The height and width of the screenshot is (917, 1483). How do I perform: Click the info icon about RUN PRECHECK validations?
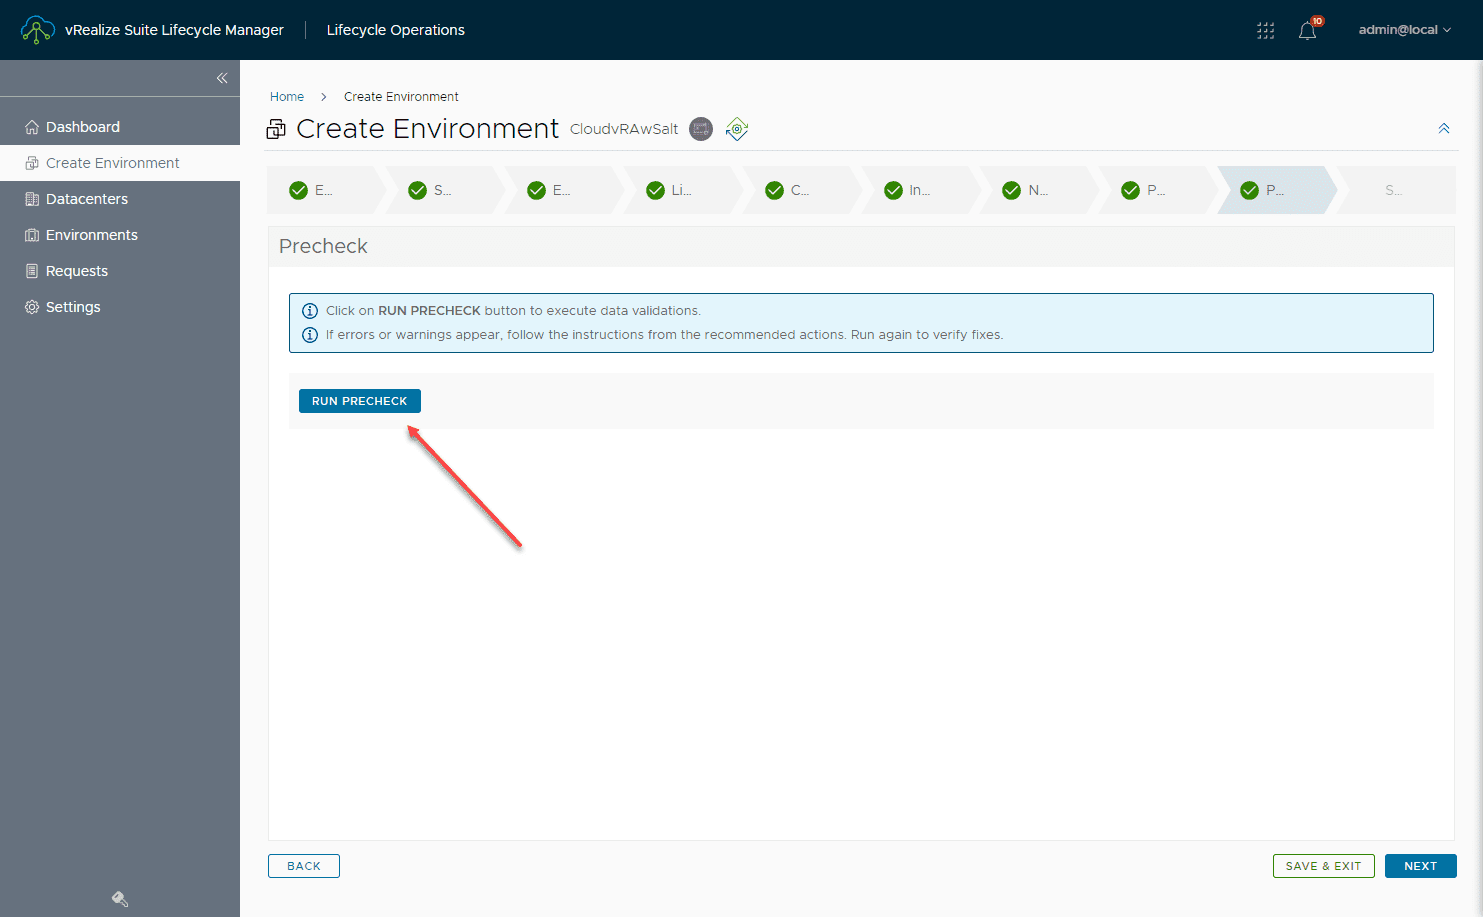click(310, 310)
